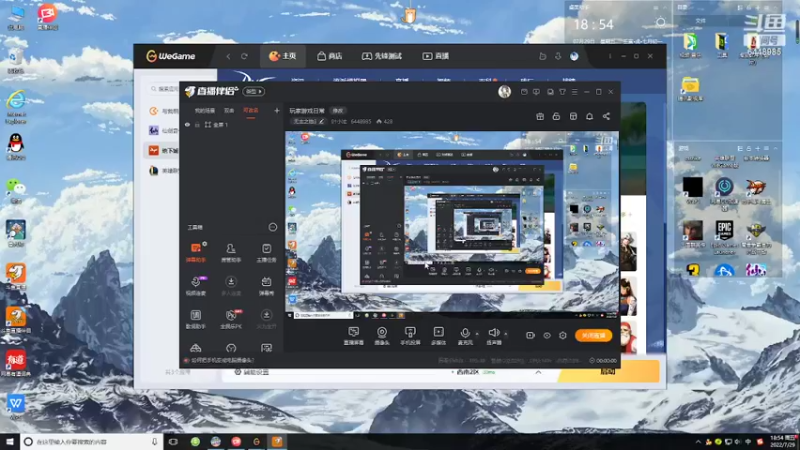800x450 pixels.
Task: Select the highlighted game in WeGame sidebar
Action: pos(161,151)
